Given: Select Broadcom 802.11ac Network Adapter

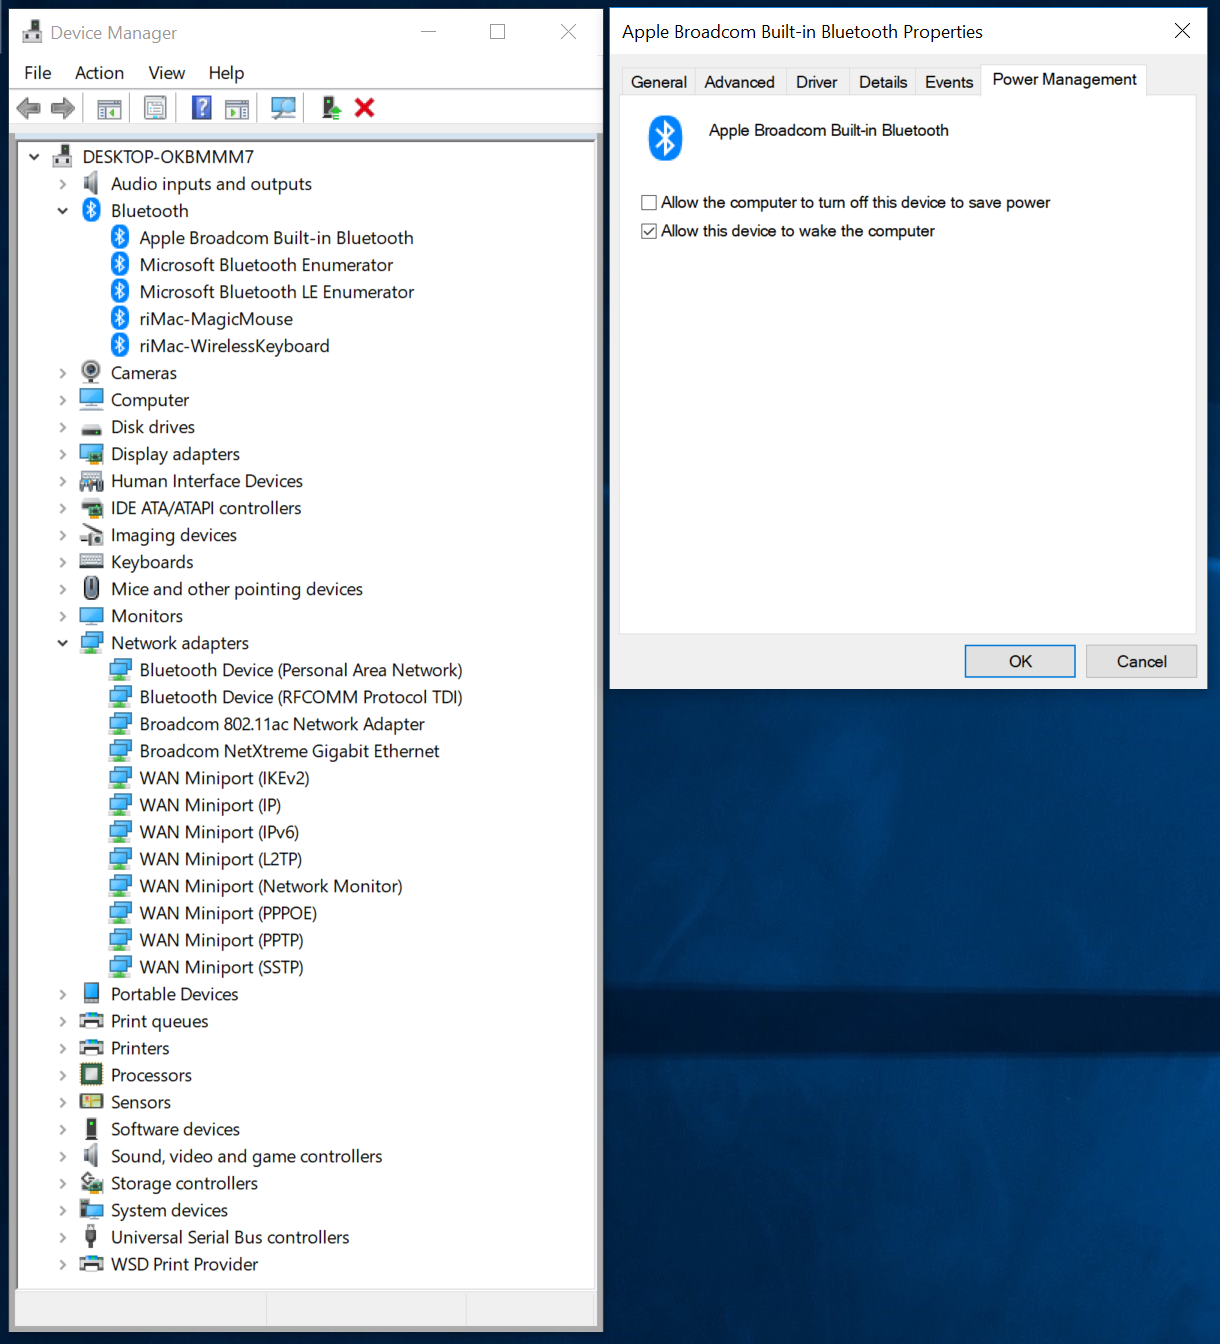Looking at the screenshot, I should tap(282, 724).
